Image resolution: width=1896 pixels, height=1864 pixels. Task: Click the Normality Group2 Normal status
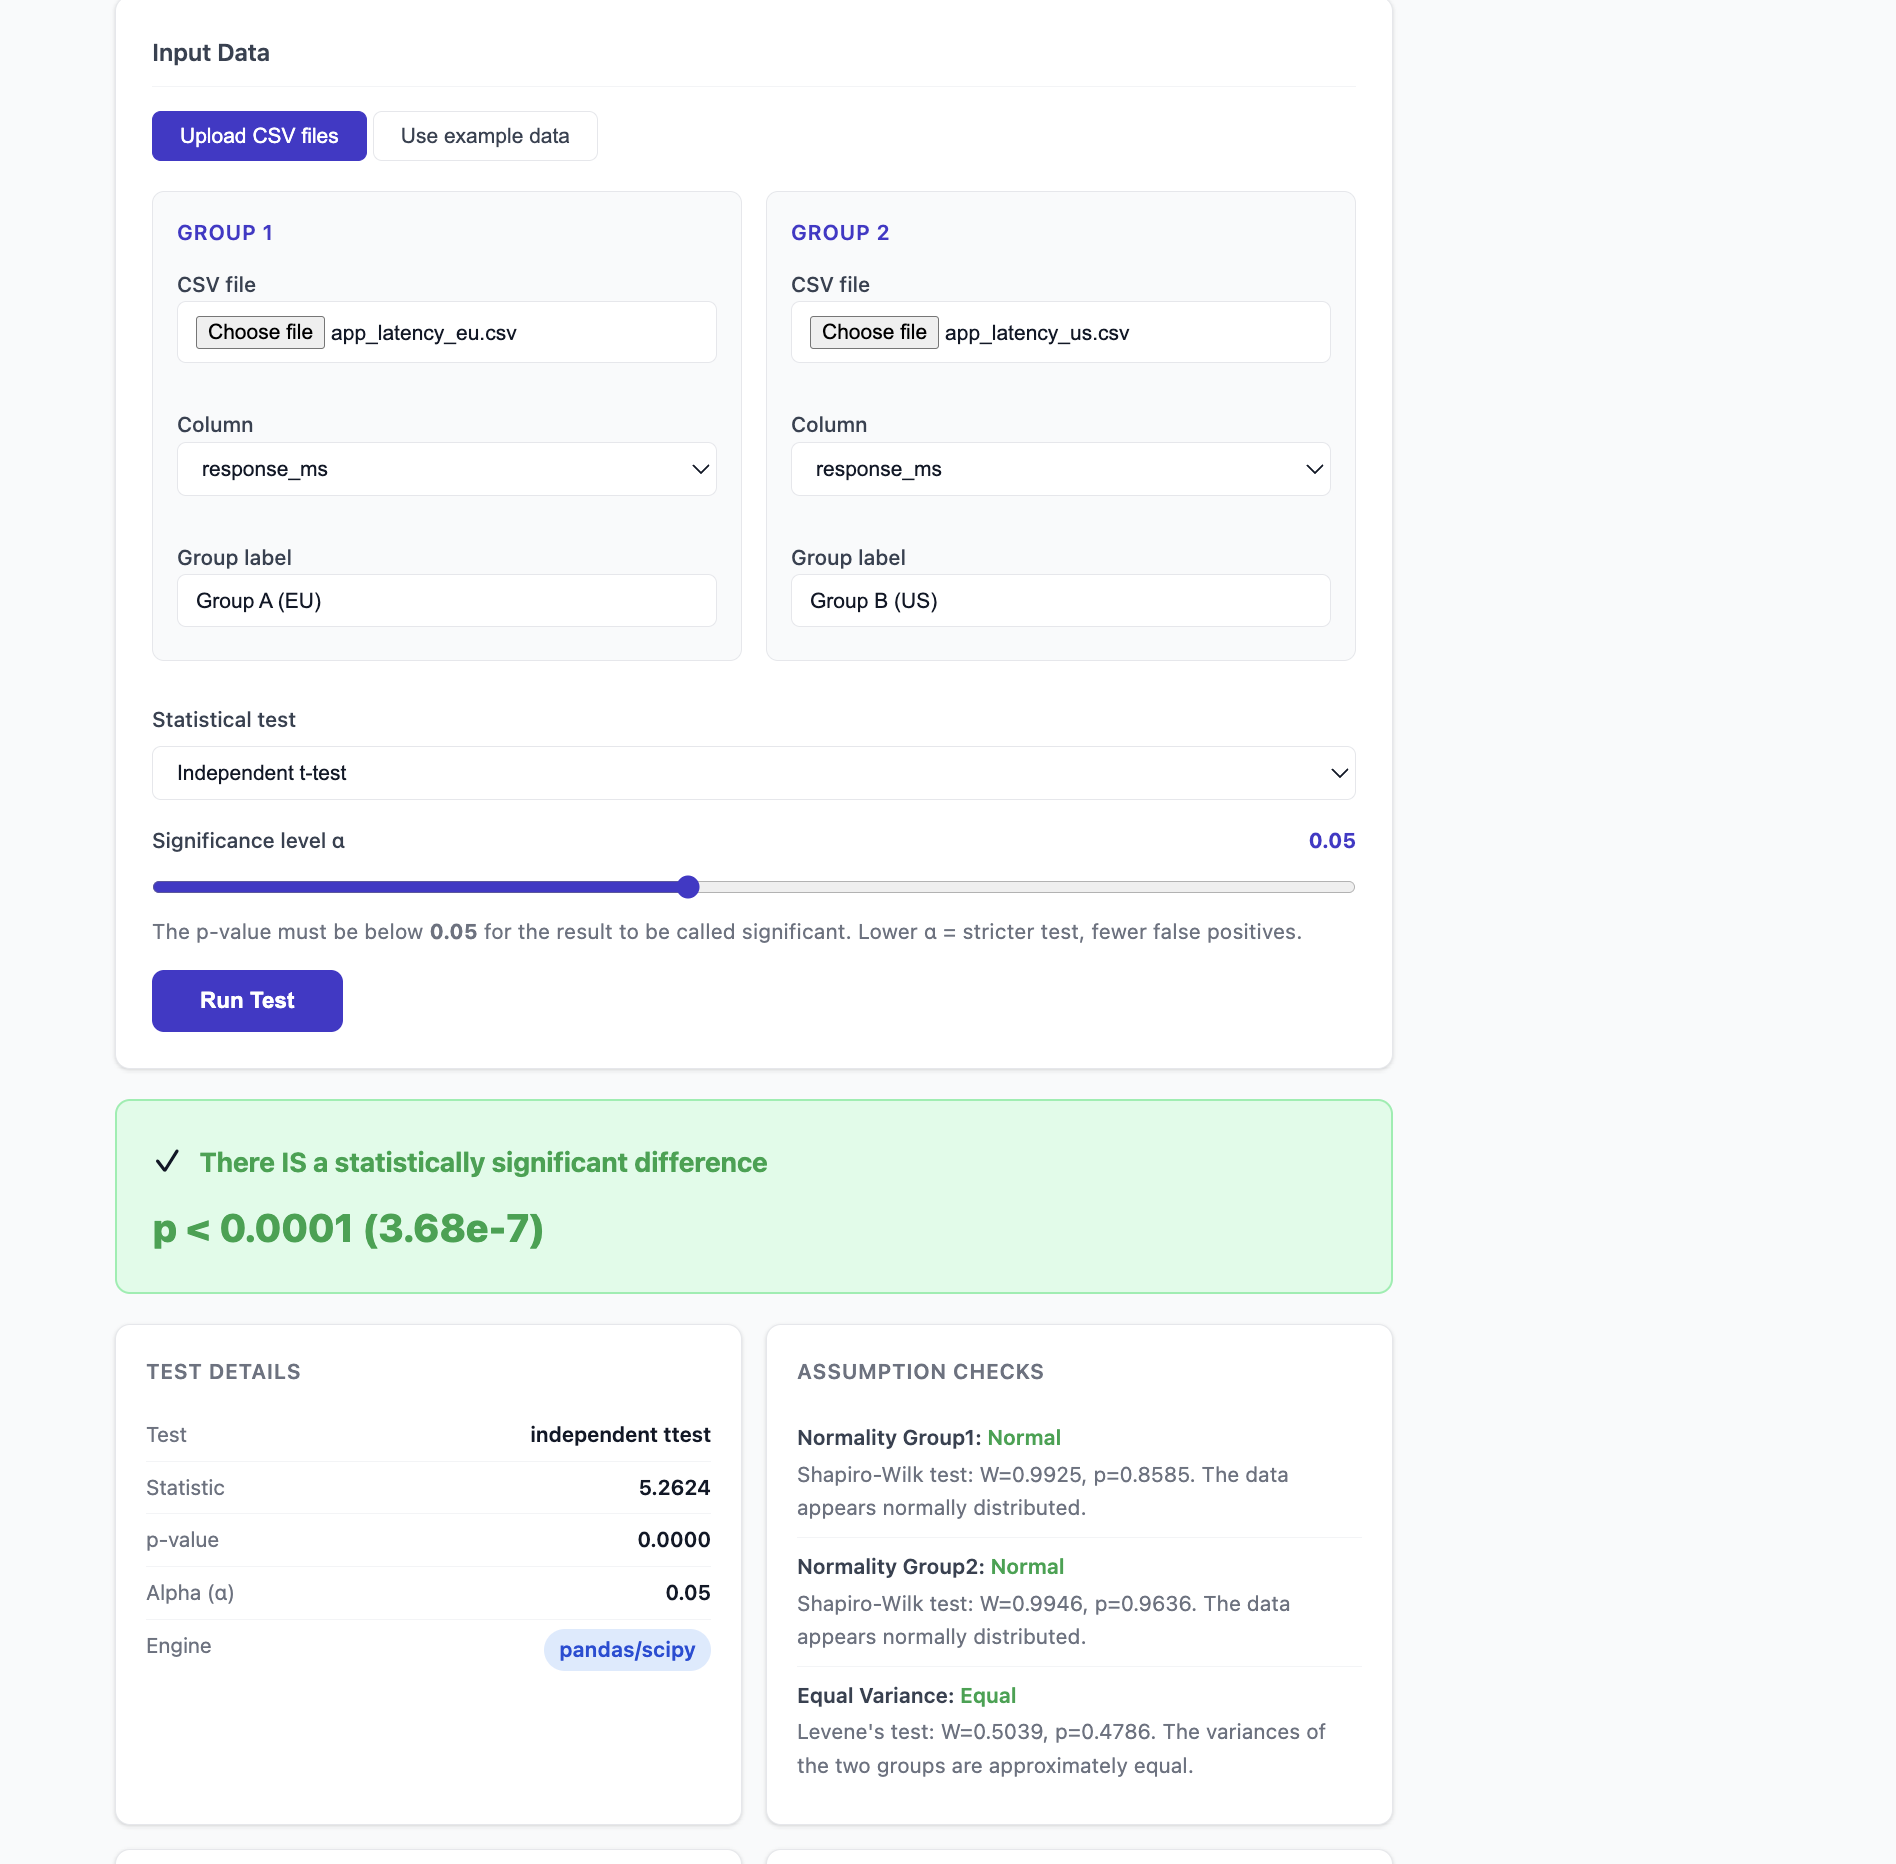[1027, 1567]
